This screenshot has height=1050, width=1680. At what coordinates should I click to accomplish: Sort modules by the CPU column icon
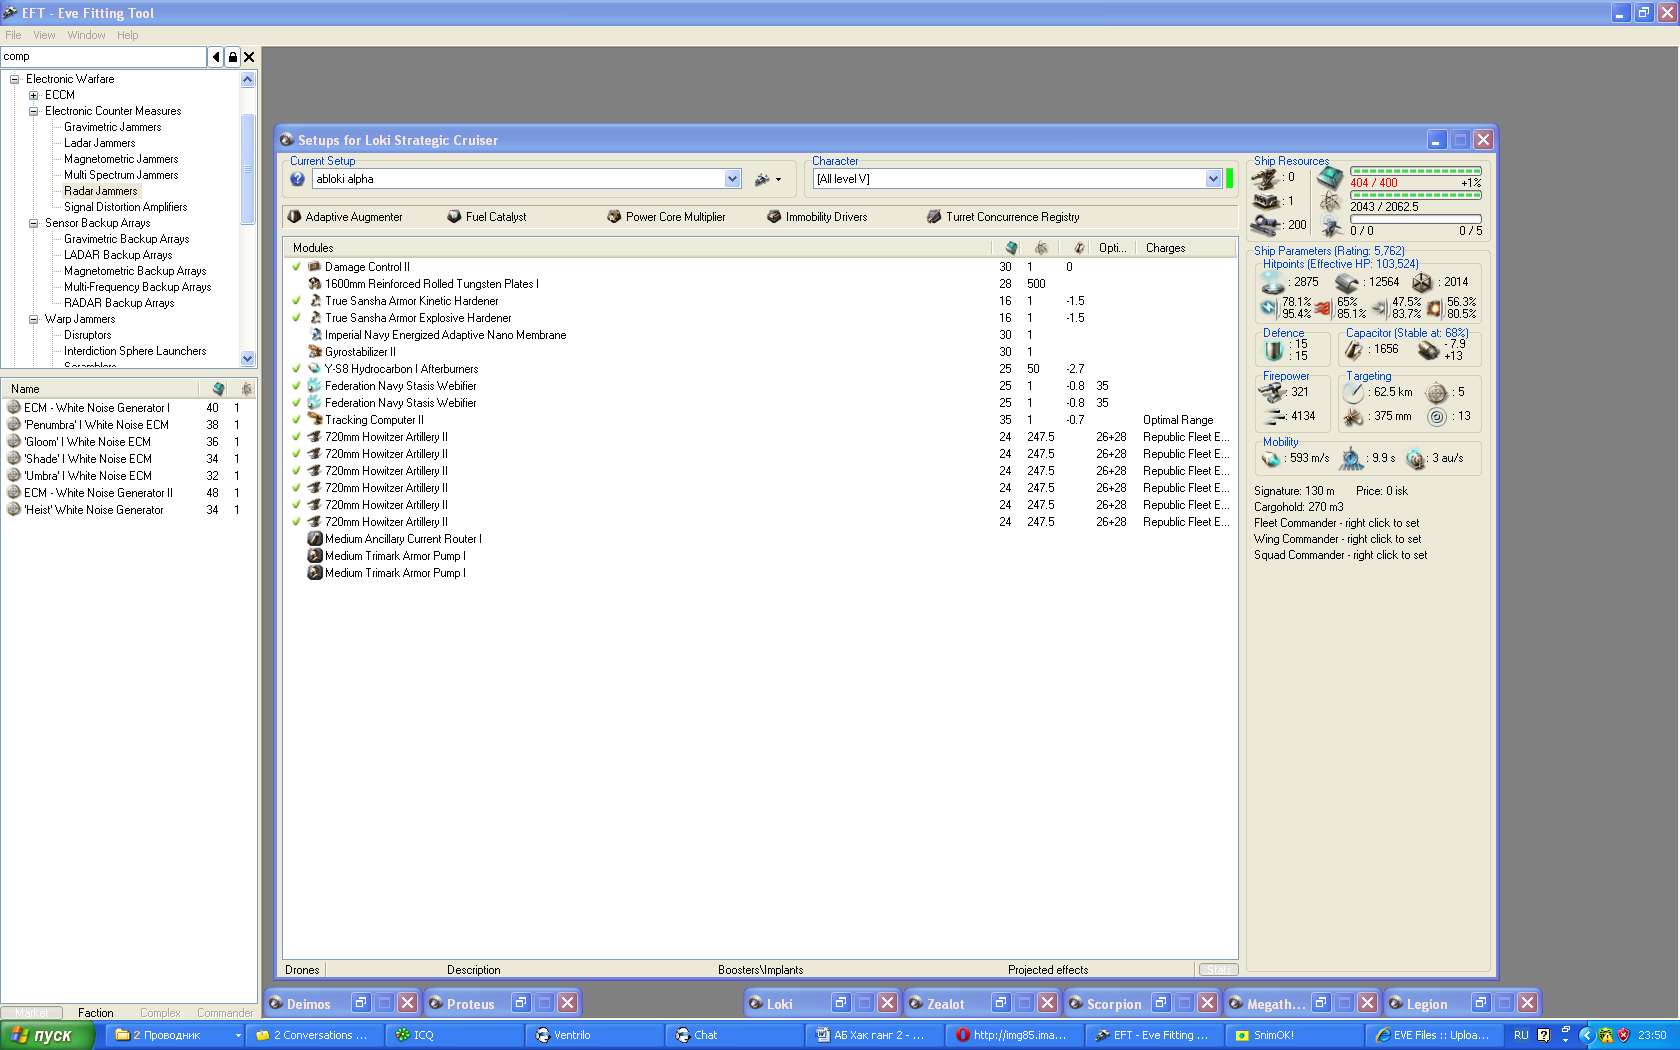tap(1011, 247)
